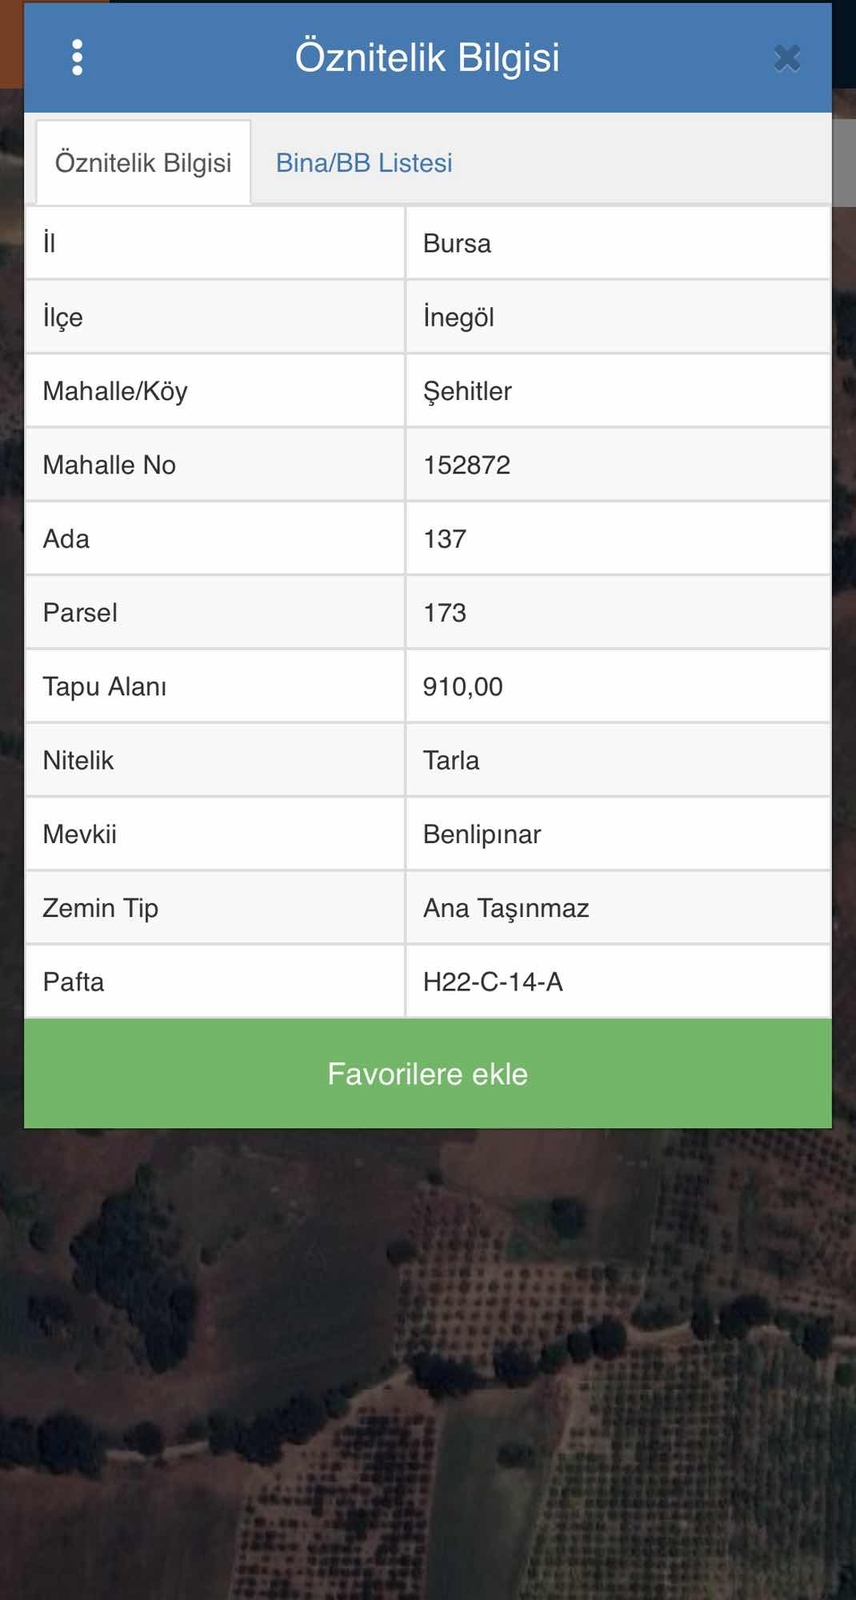Image resolution: width=856 pixels, height=1600 pixels.
Task: Switch to the Bina/BB Listesi tab
Action: click(363, 162)
